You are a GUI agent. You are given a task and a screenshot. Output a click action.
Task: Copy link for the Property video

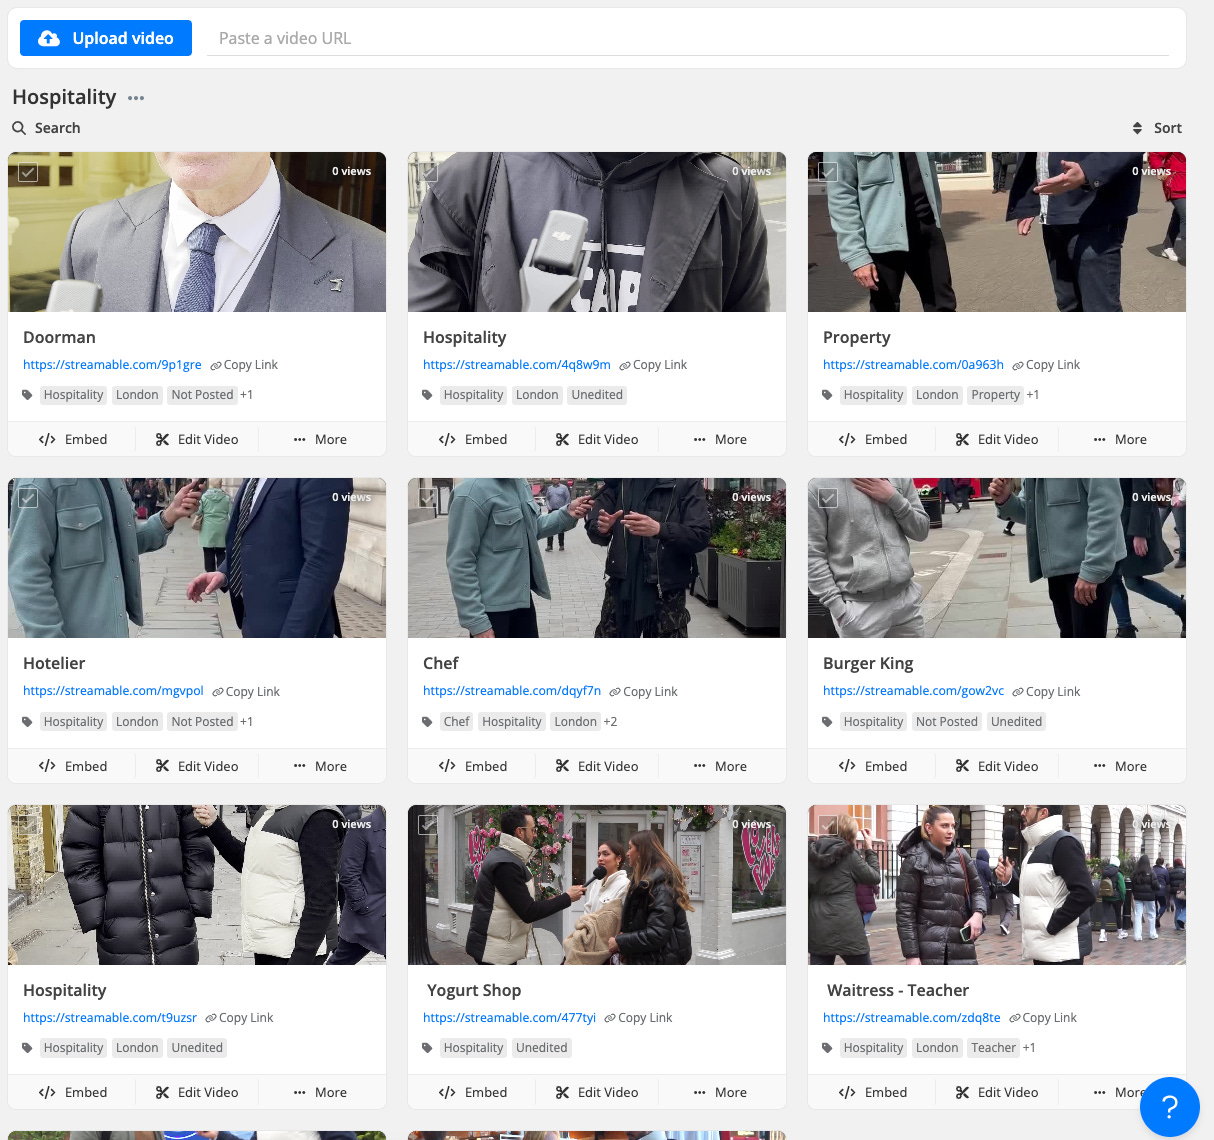(1046, 365)
